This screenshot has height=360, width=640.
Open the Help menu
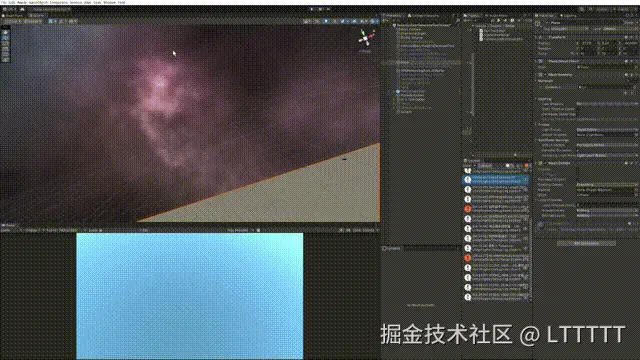point(122,2)
